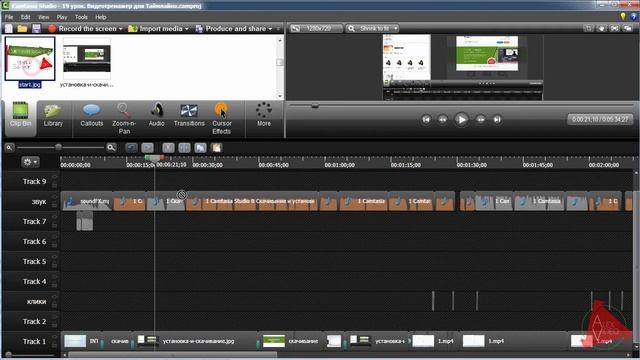
Task: Open the Zoom-n-Pan tool
Action: point(124,119)
